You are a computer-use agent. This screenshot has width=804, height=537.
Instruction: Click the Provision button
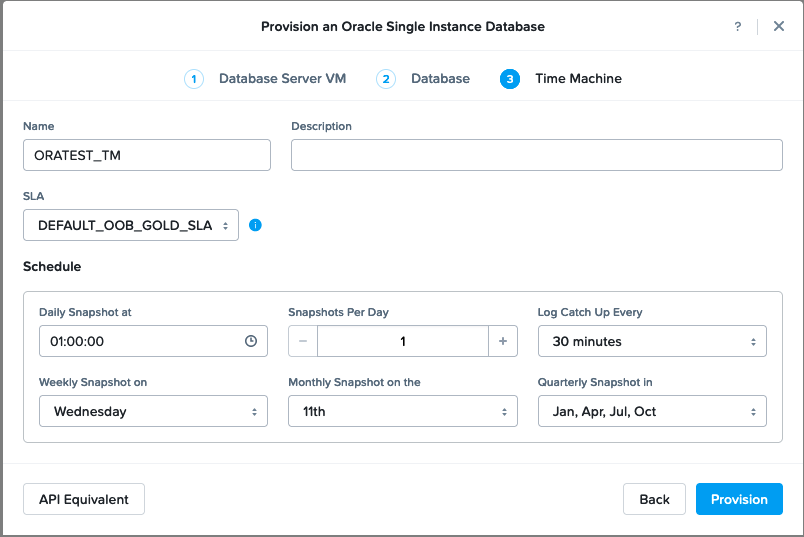click(x=739, y=499)
